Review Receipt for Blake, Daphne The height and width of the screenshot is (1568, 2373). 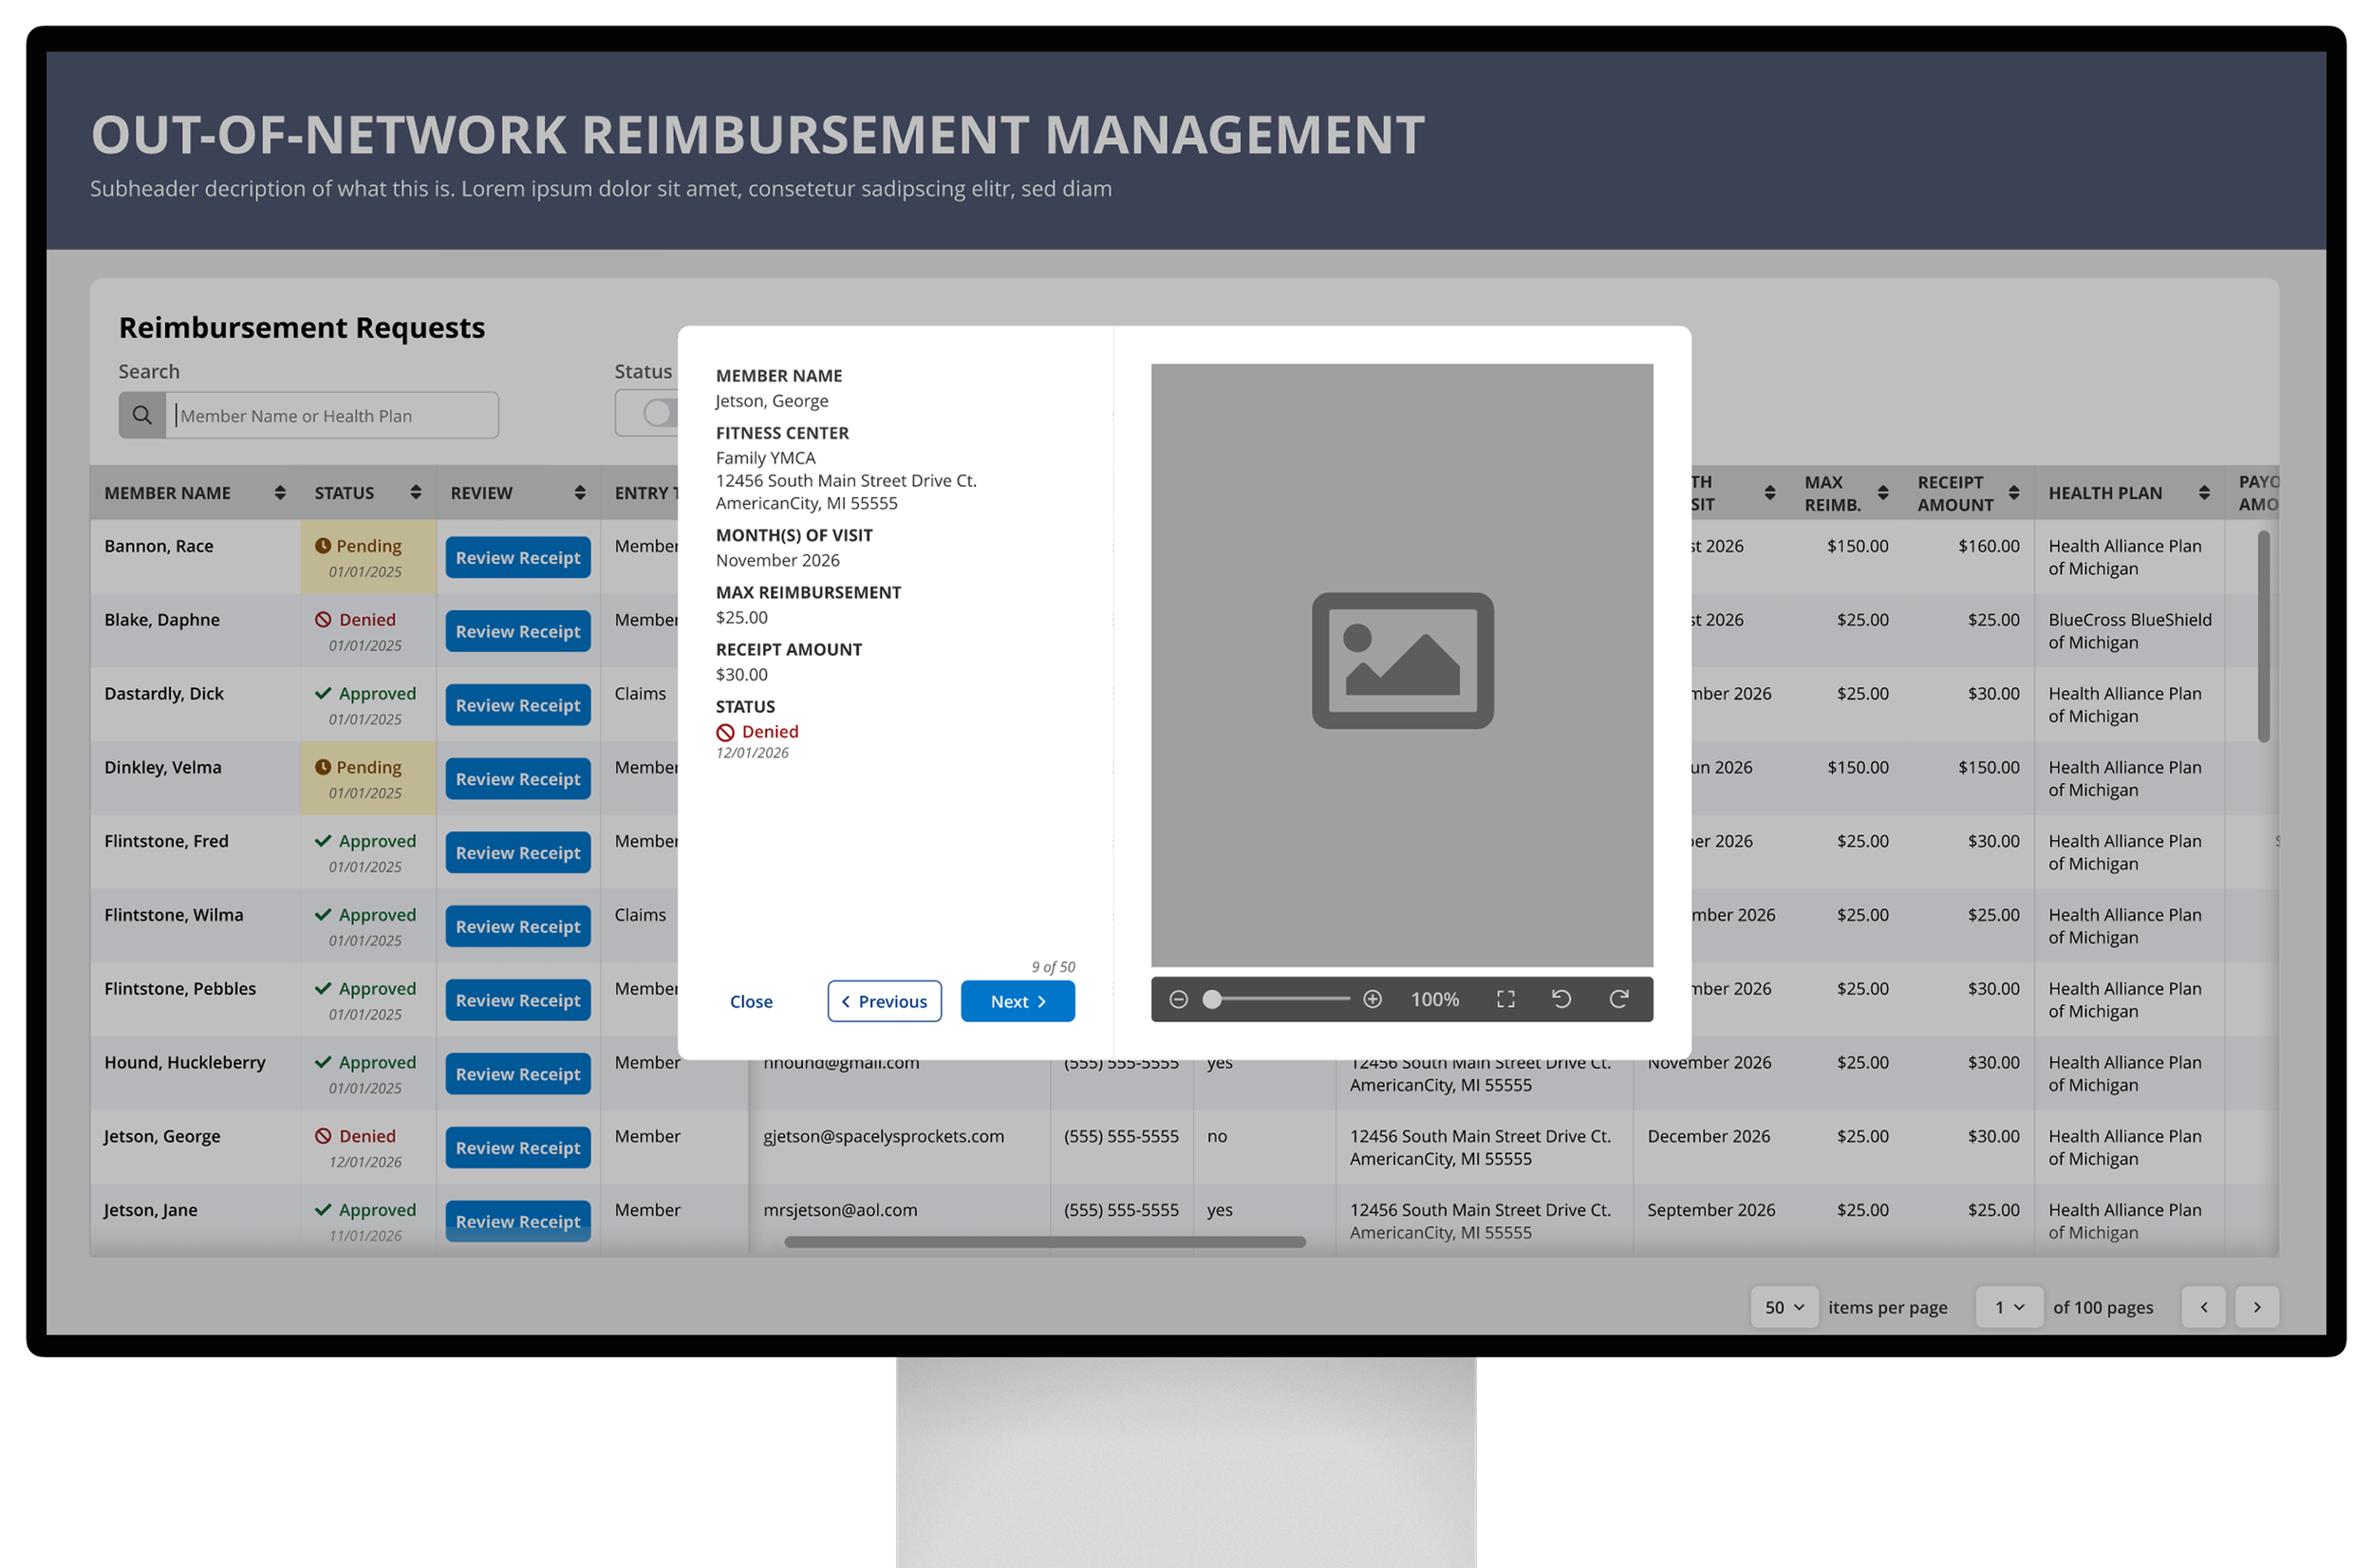tap(518, 631)
